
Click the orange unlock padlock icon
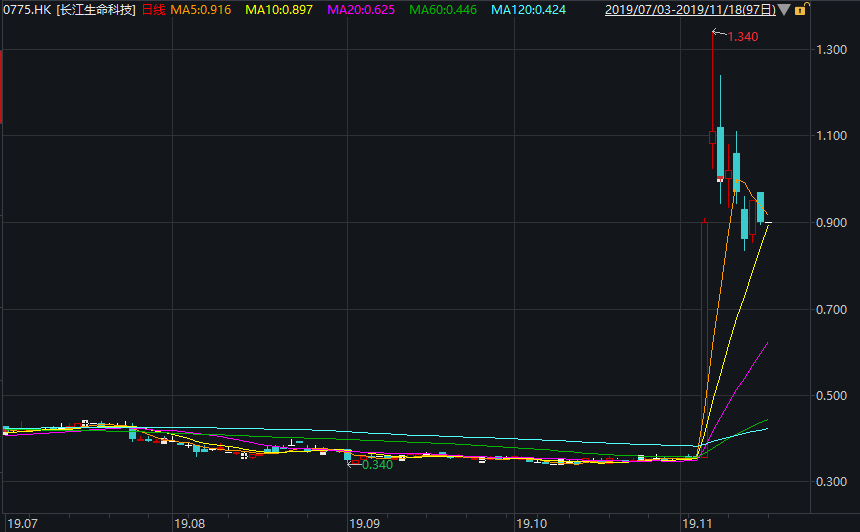[x=799, y=10]
